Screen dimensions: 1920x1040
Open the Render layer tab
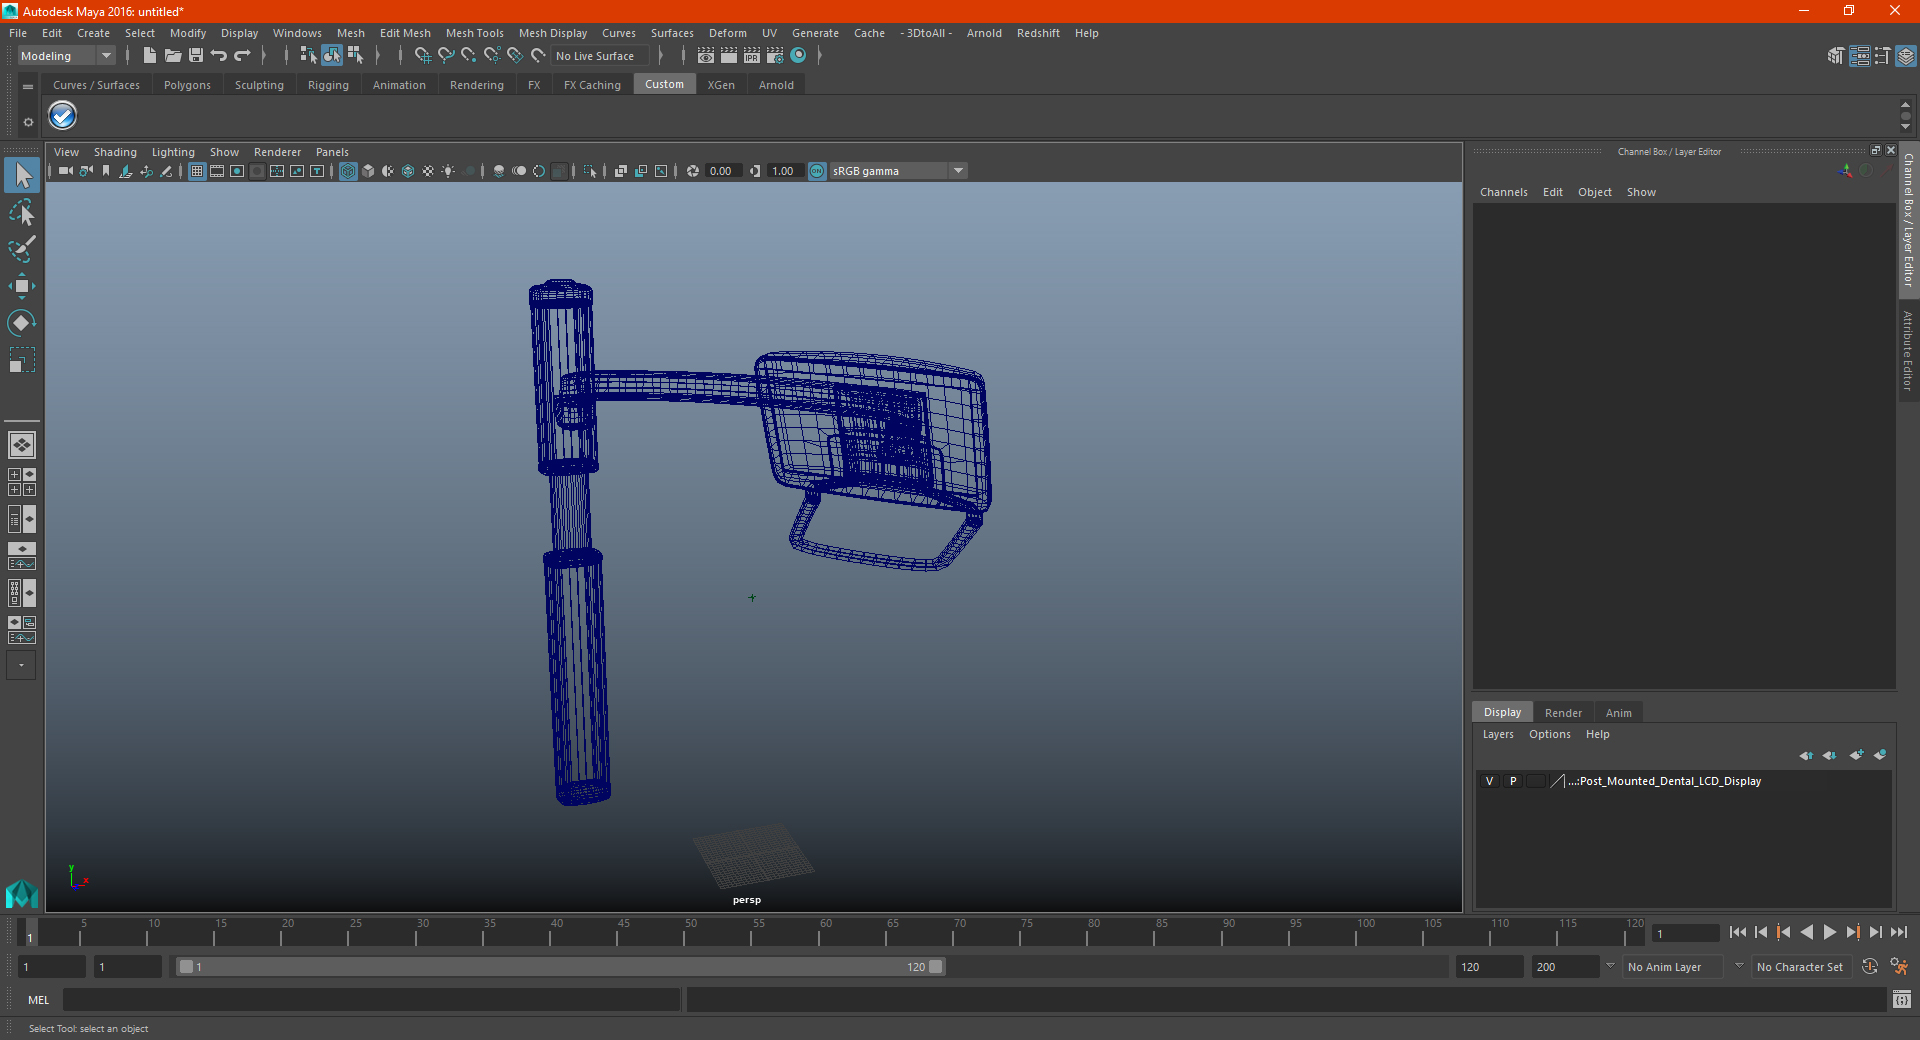click(1563, 713)
